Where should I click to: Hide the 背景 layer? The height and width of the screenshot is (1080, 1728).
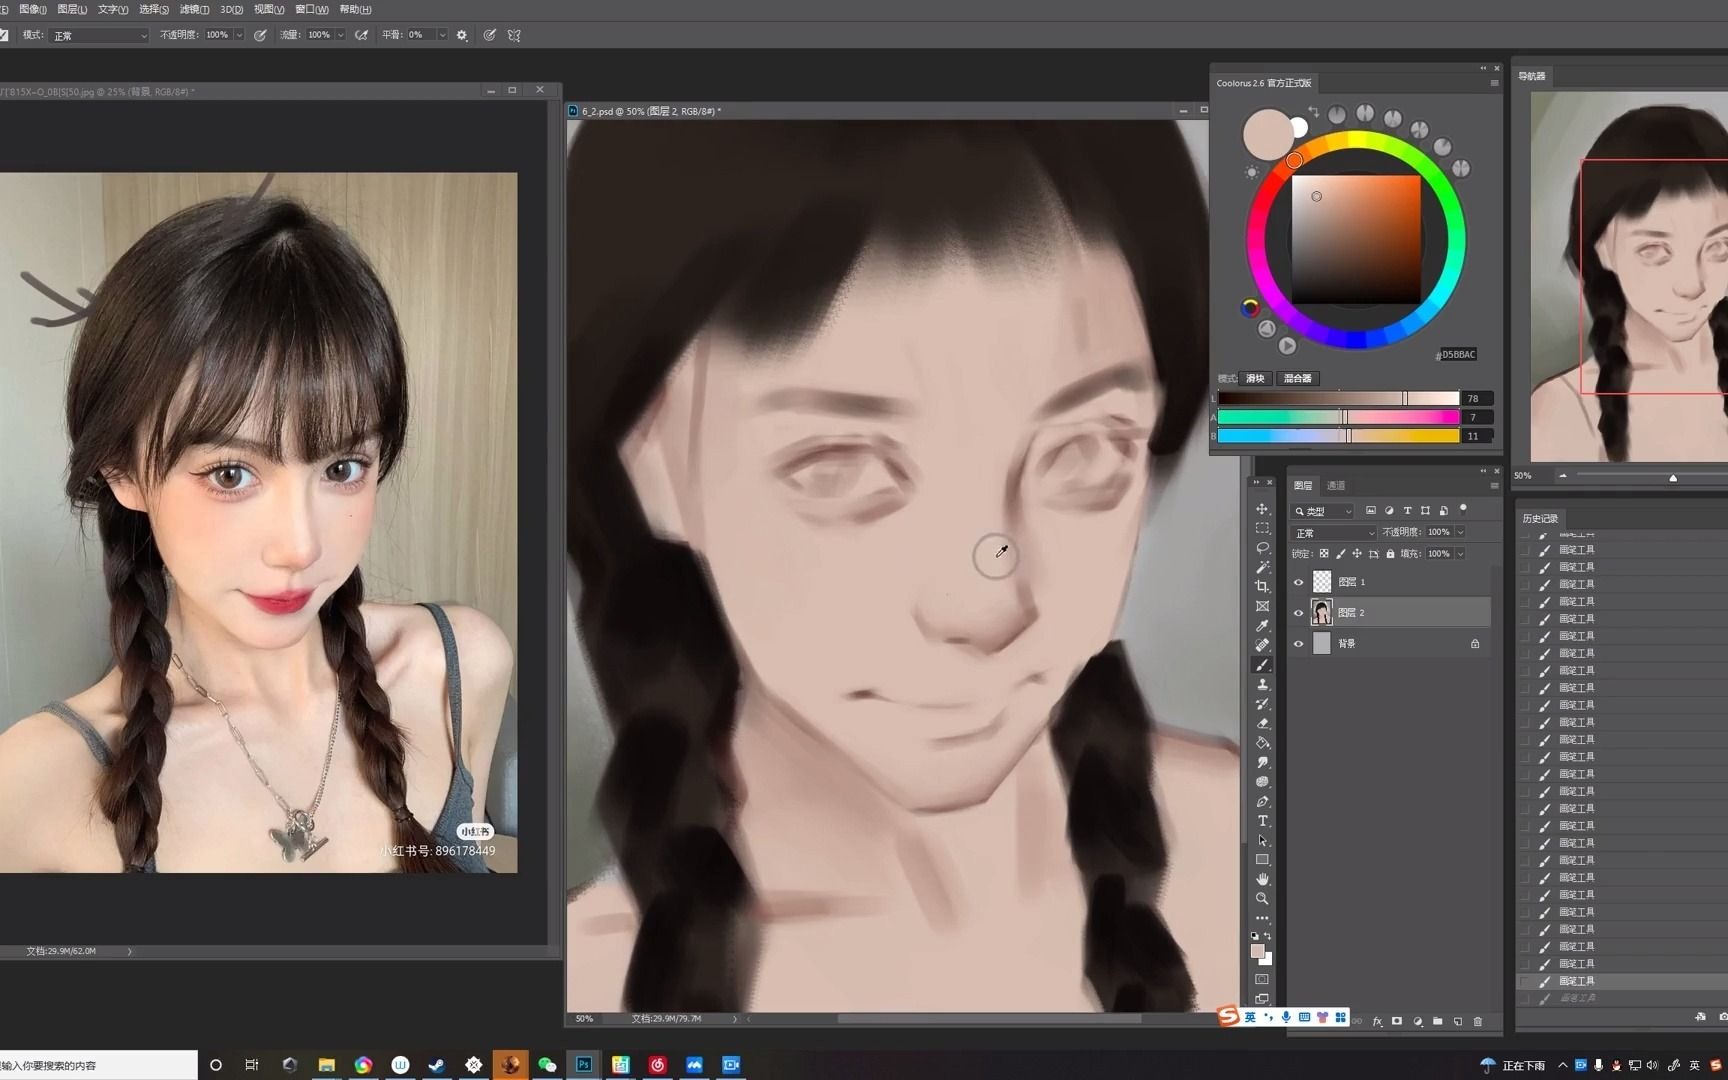coord(1298,644)
